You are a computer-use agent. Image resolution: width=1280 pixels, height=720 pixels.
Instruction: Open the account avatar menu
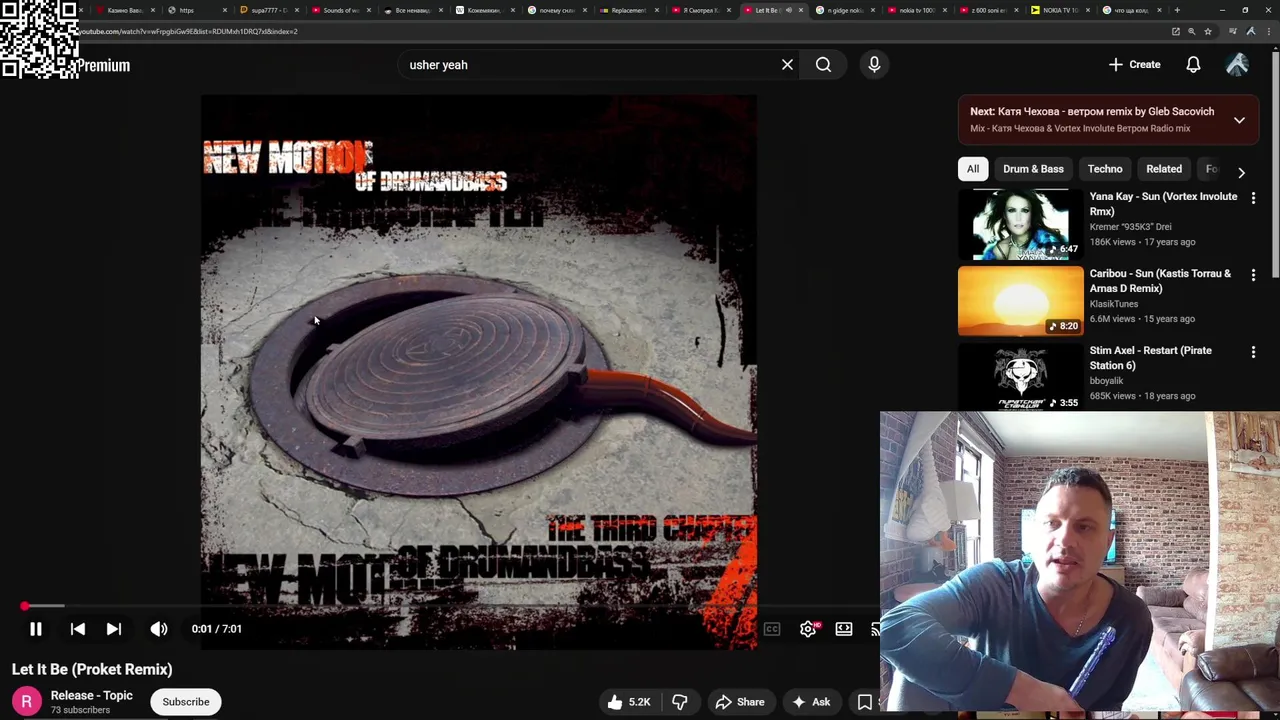coord(1237,65)
